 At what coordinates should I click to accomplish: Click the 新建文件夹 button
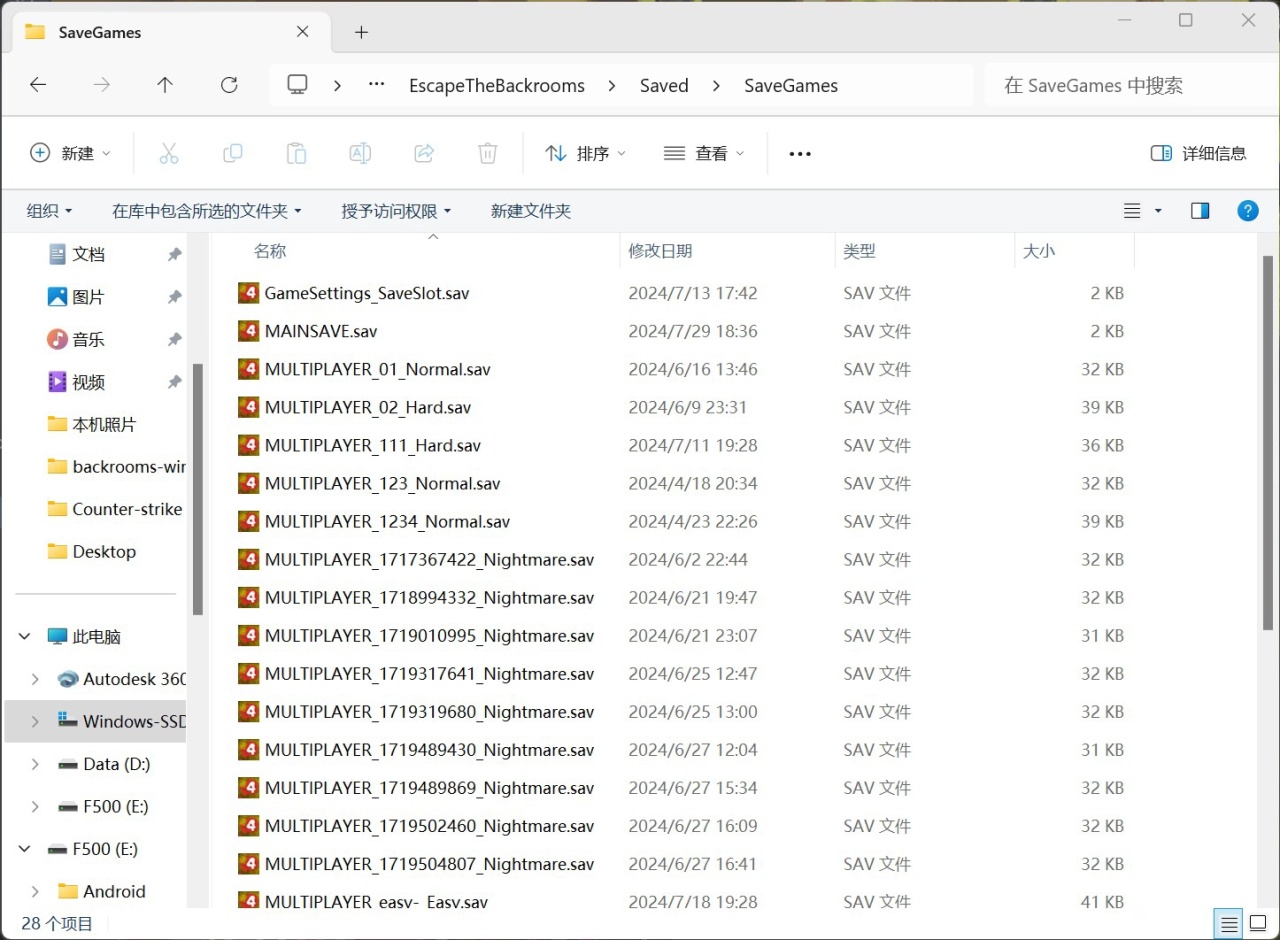[530, 211]
